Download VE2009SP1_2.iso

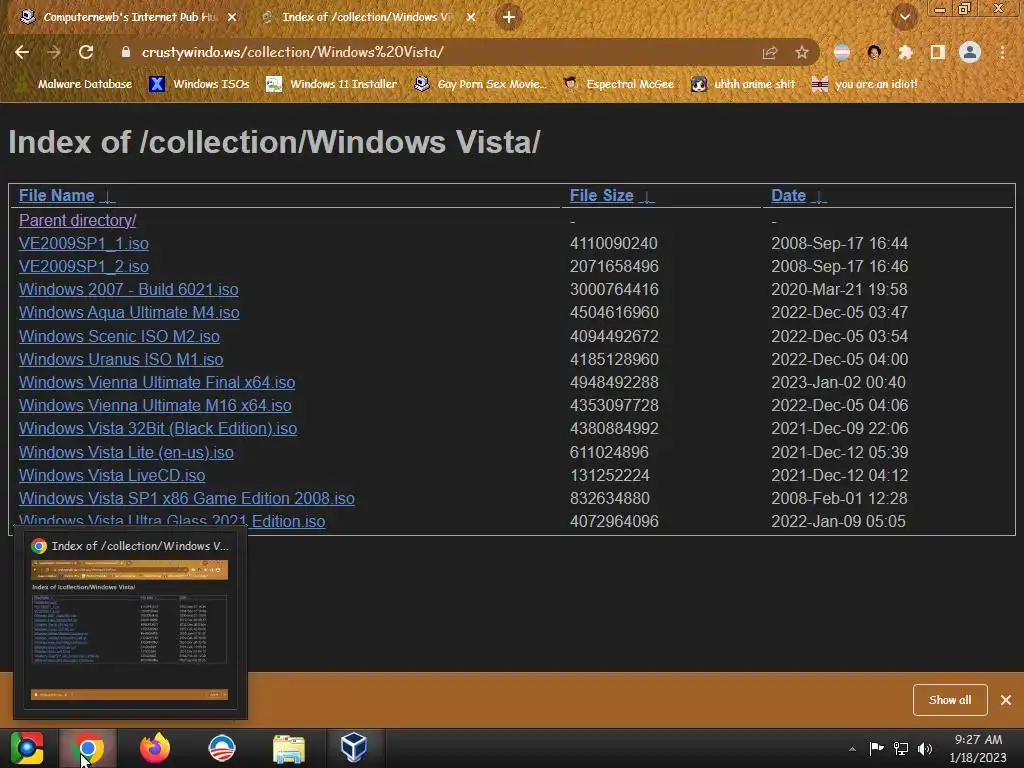[x=84, y=266]
